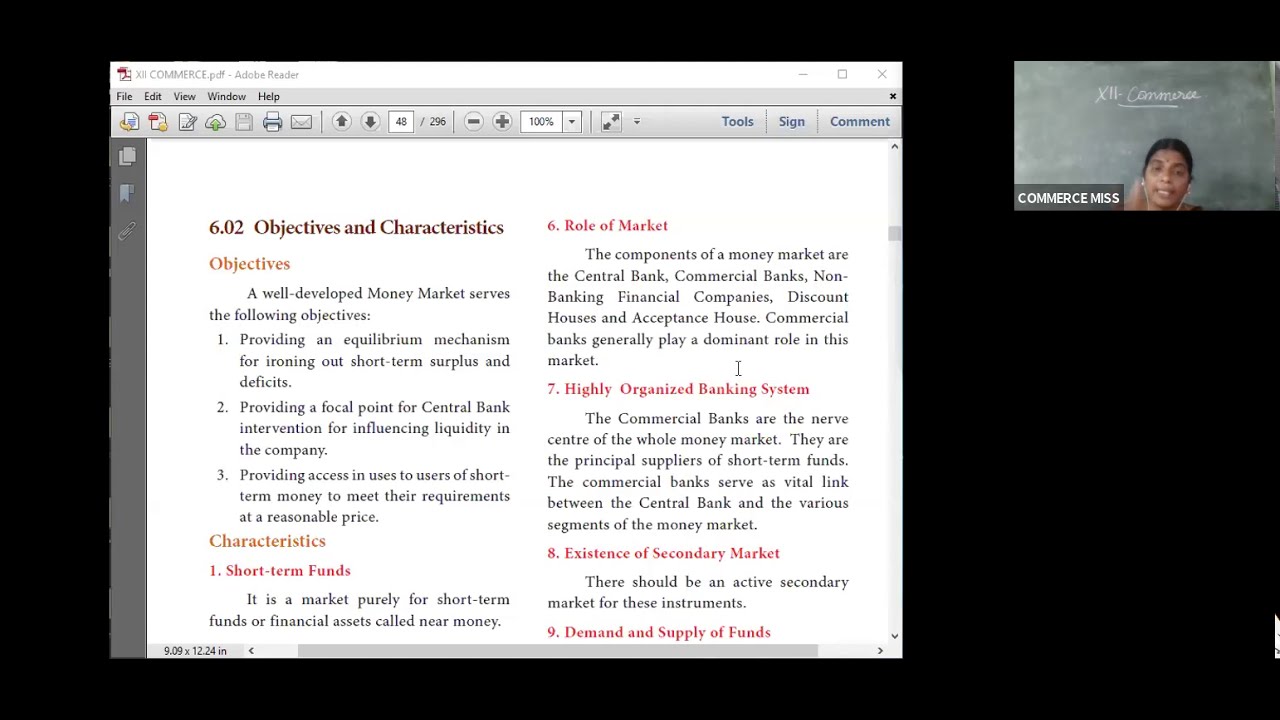Print the document with printer icon
The width and height of the screenshot is (1280, 720).
[272, 122]
